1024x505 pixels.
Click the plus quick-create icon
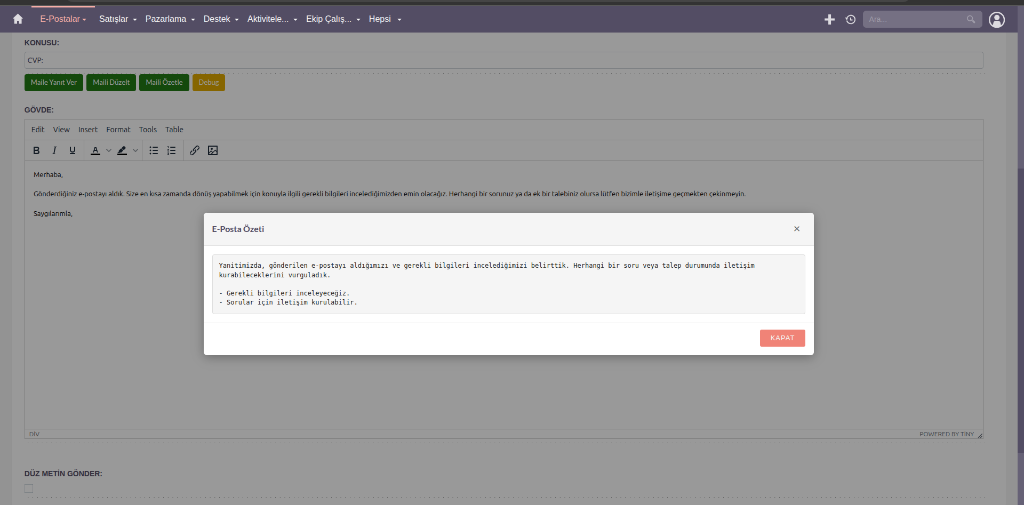[829, 20]
